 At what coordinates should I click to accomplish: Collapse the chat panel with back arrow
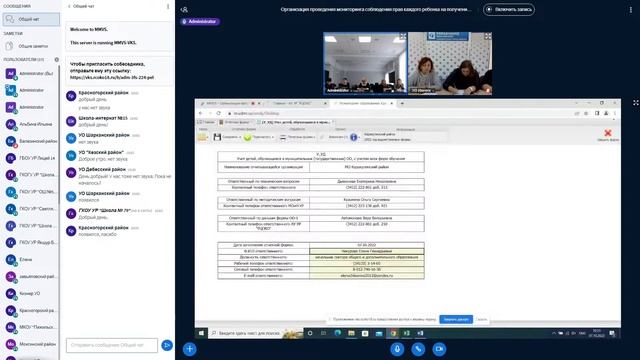69,6
